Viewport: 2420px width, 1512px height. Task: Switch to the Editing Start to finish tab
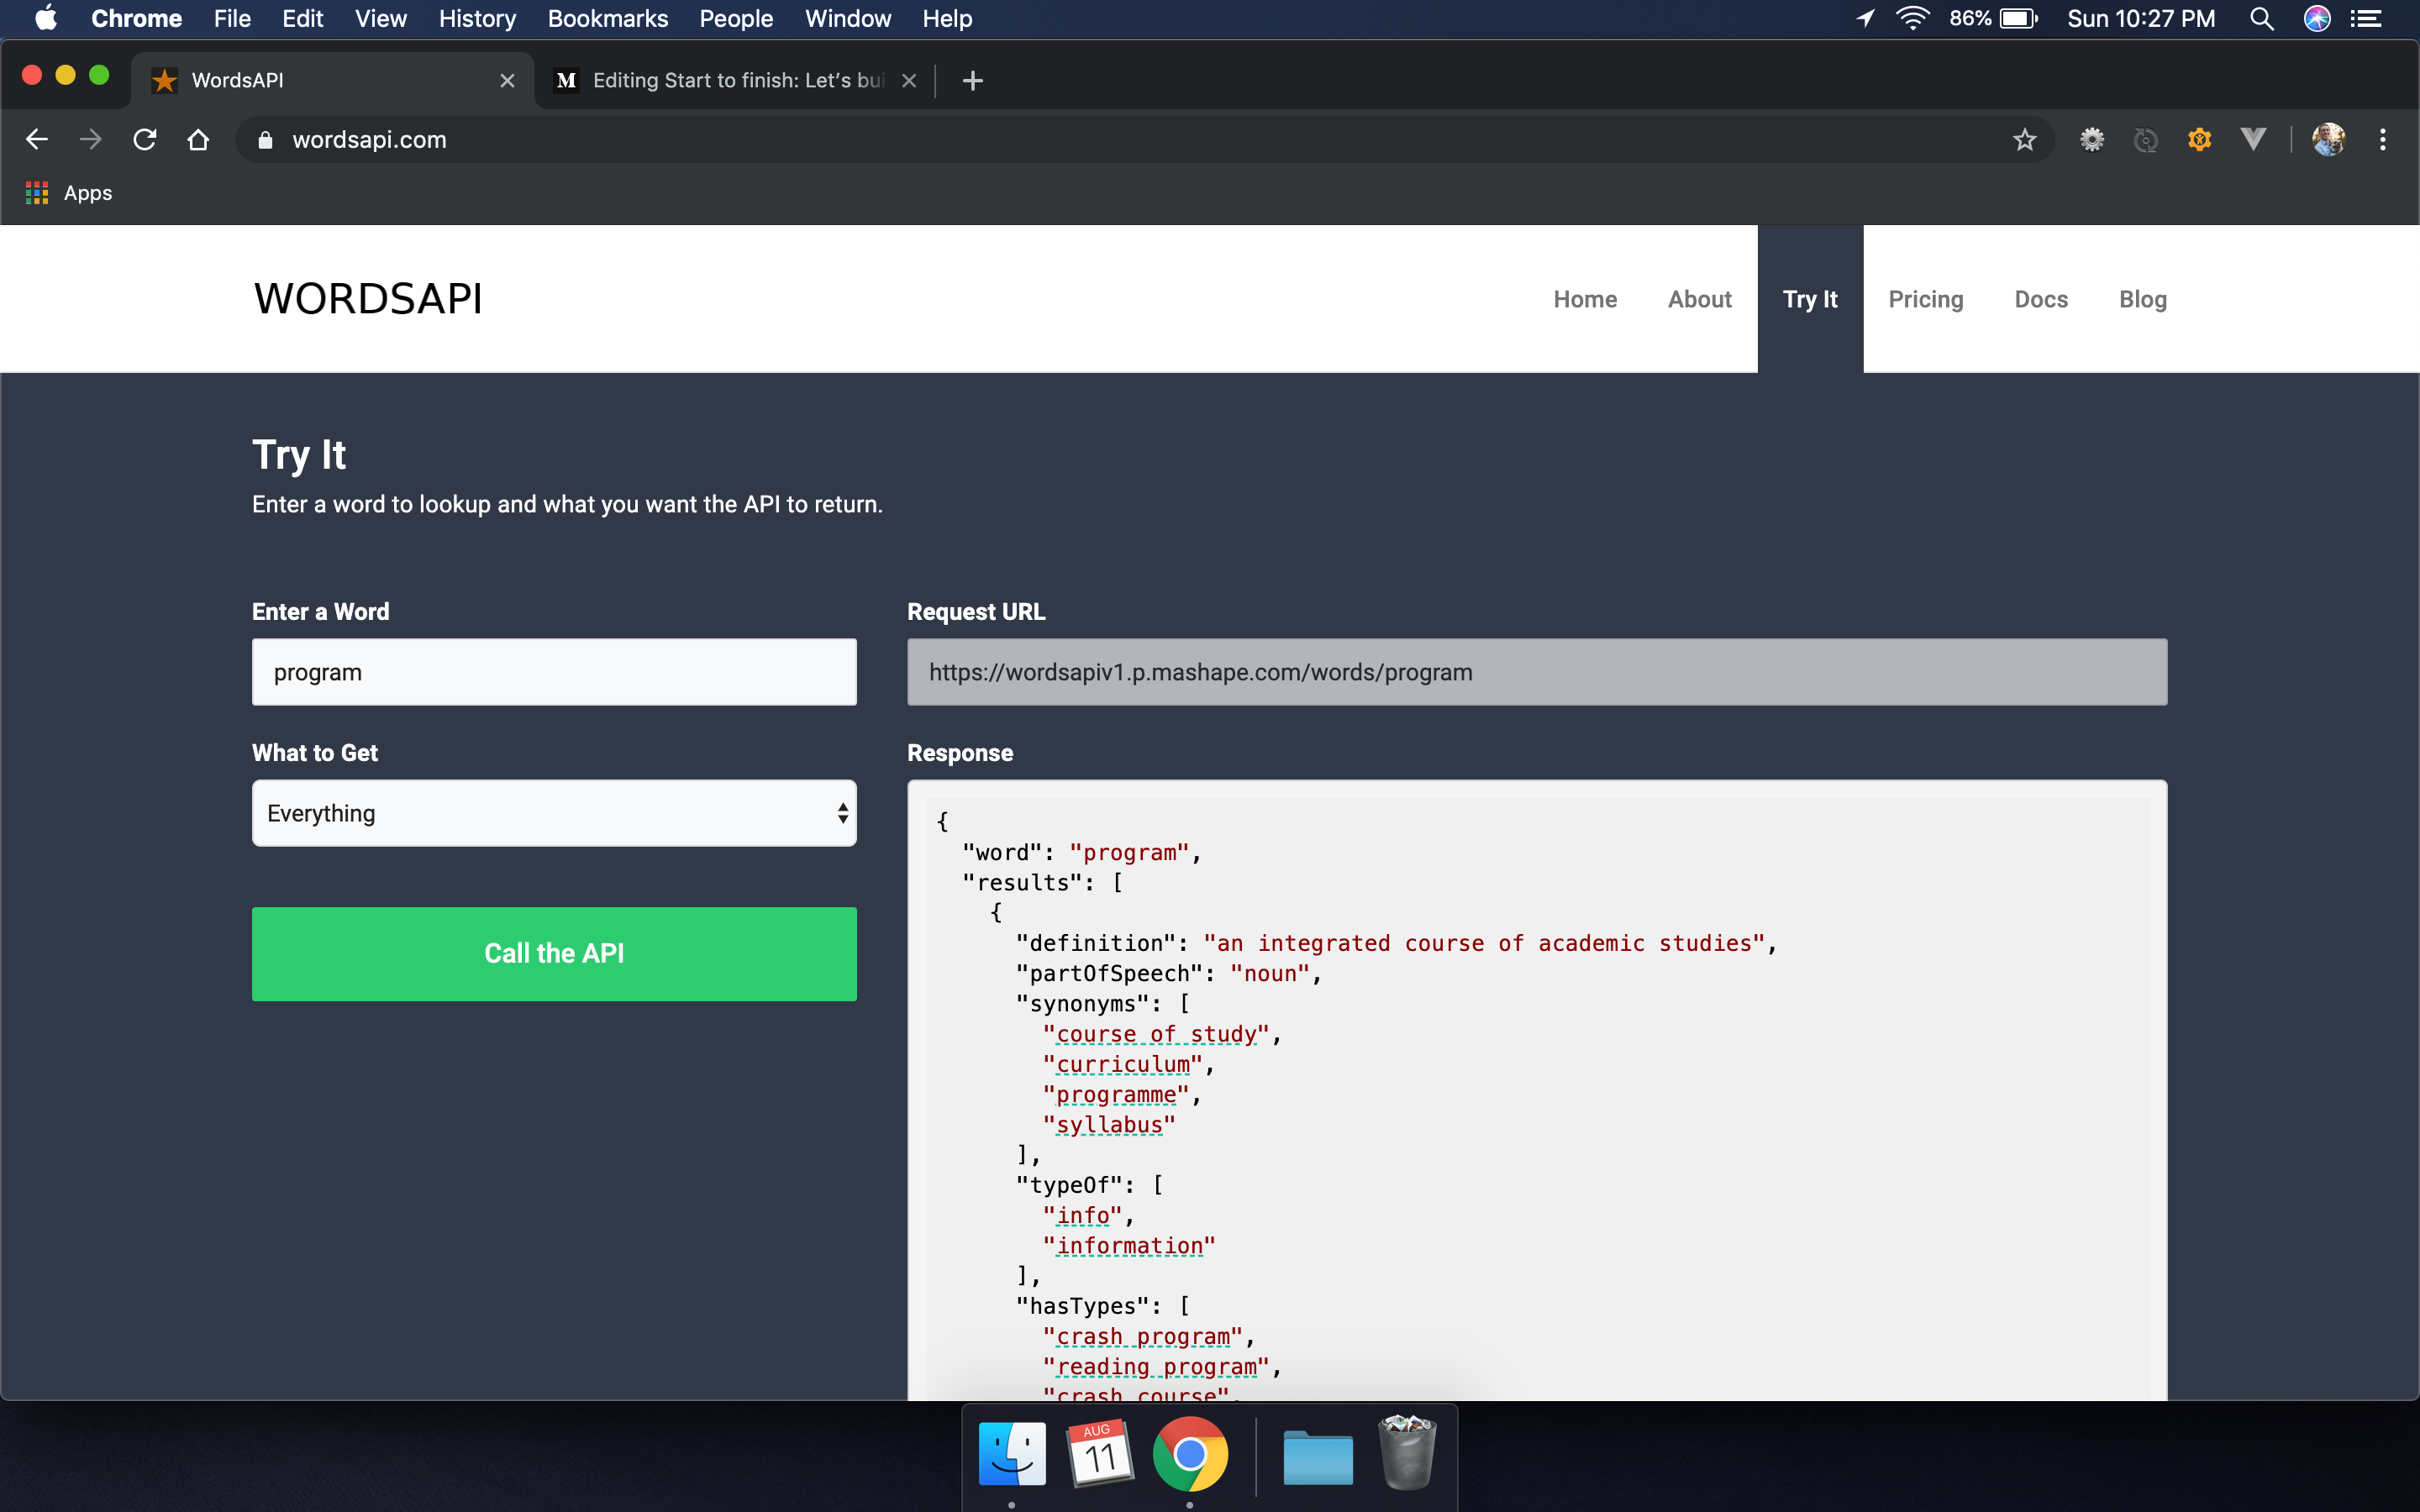click(735, 80)
